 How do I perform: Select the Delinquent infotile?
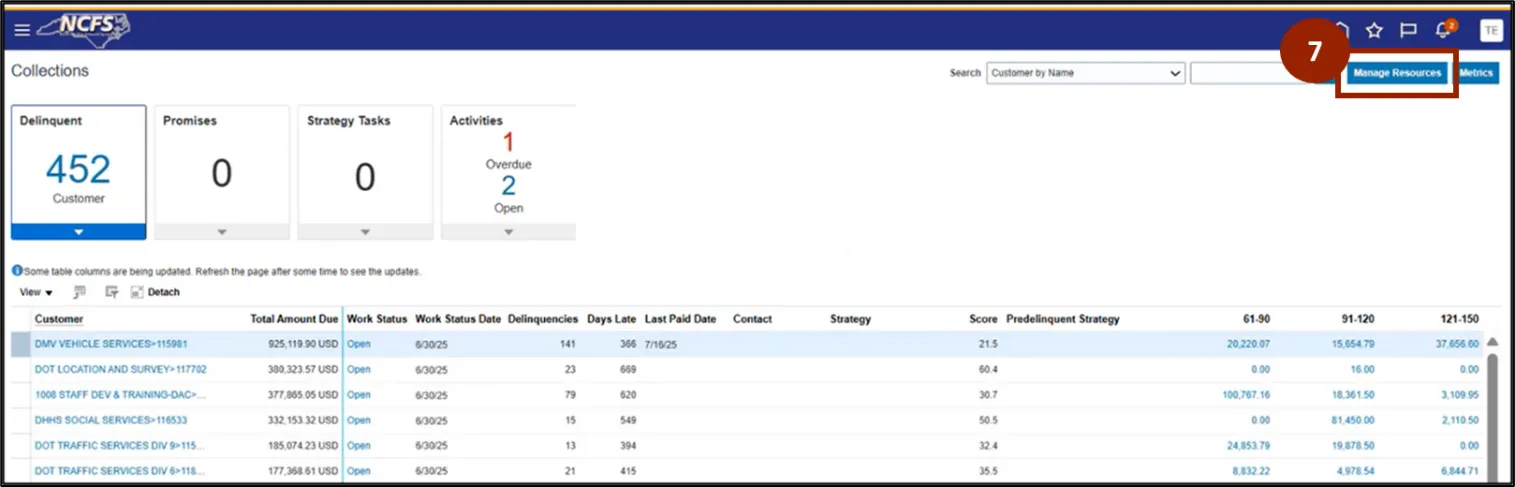click(x=79, y=165)
